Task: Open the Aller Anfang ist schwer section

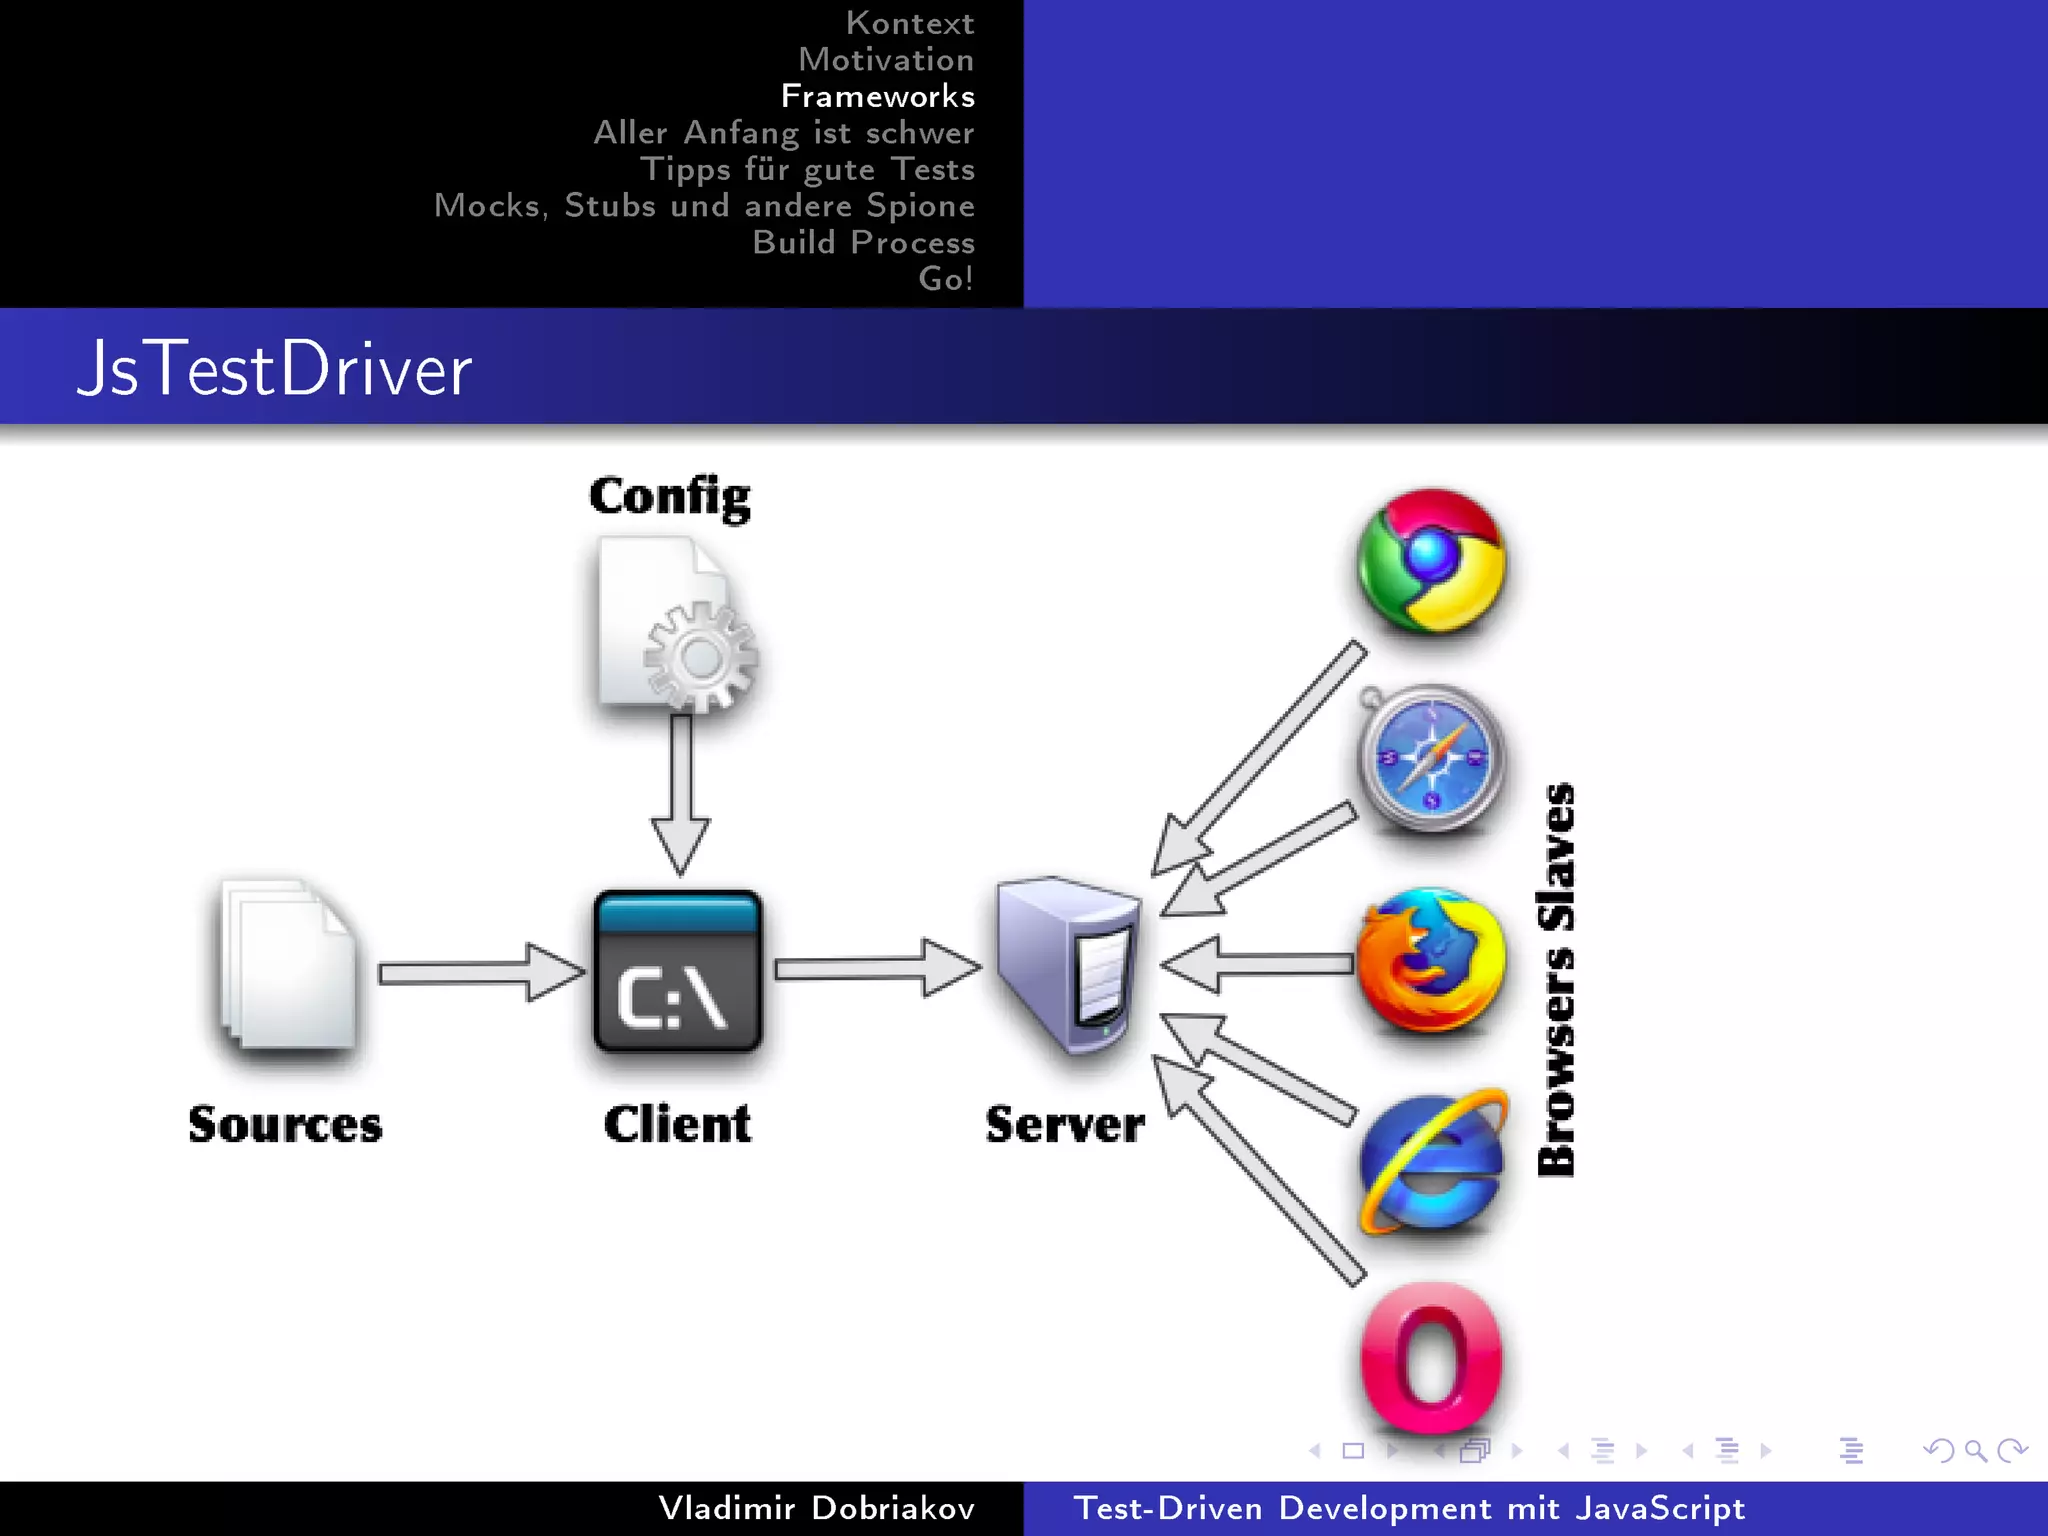Action: (784, 133)
